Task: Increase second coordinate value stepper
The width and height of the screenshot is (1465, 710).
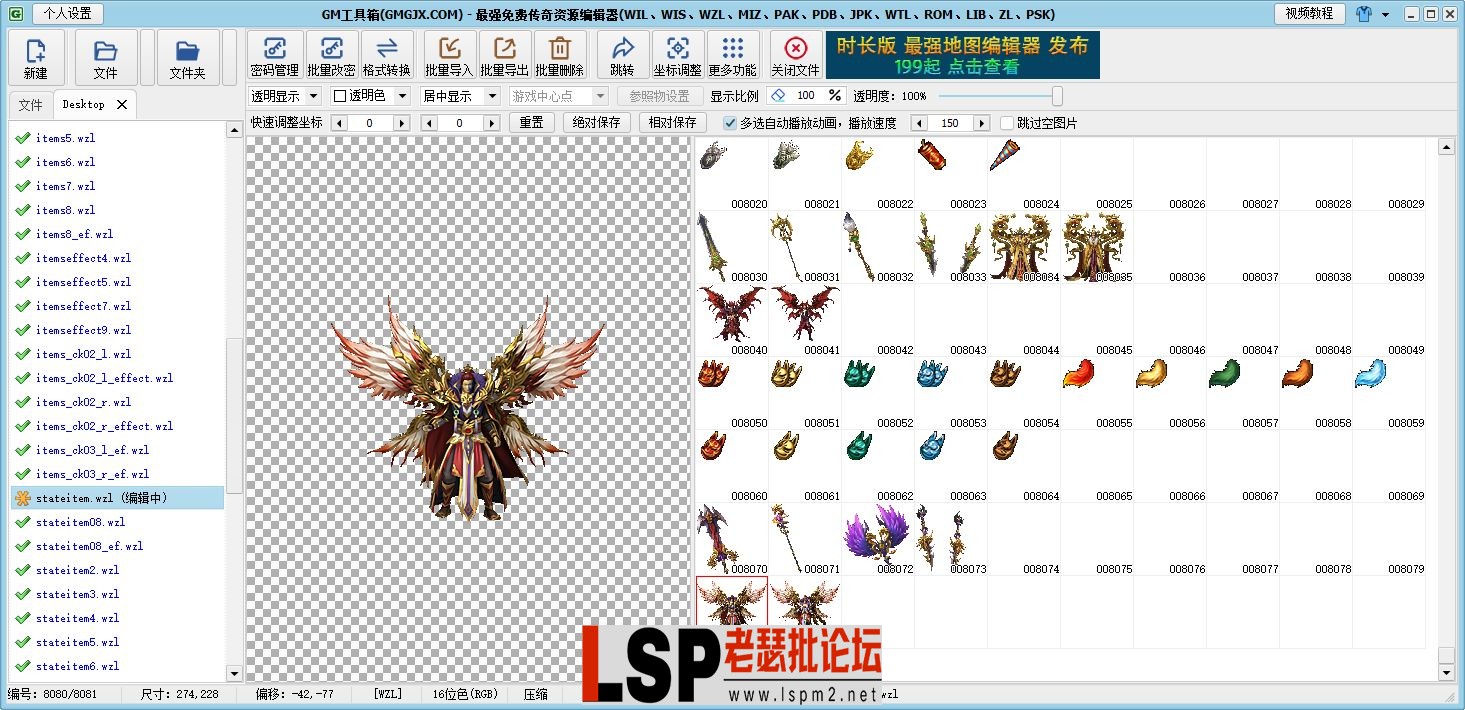Action: click(492, 123)
